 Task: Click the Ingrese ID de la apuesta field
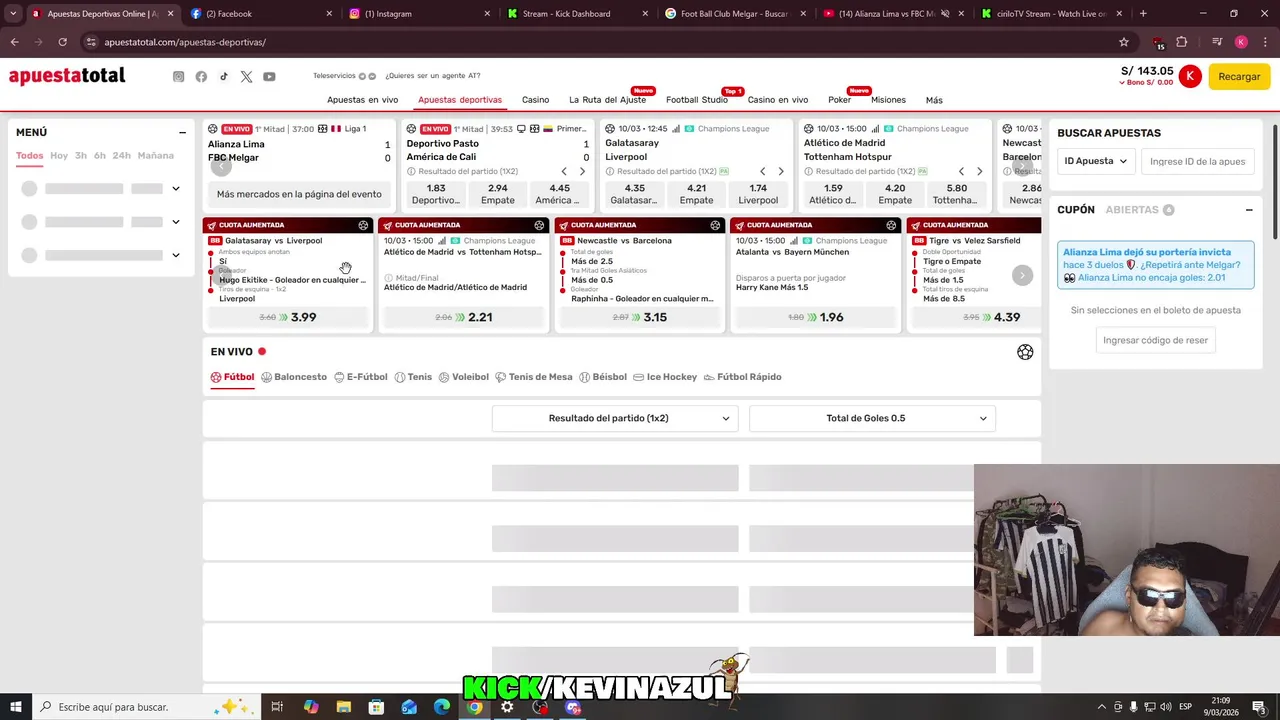pyautogui.click(x=1197, y=161)
